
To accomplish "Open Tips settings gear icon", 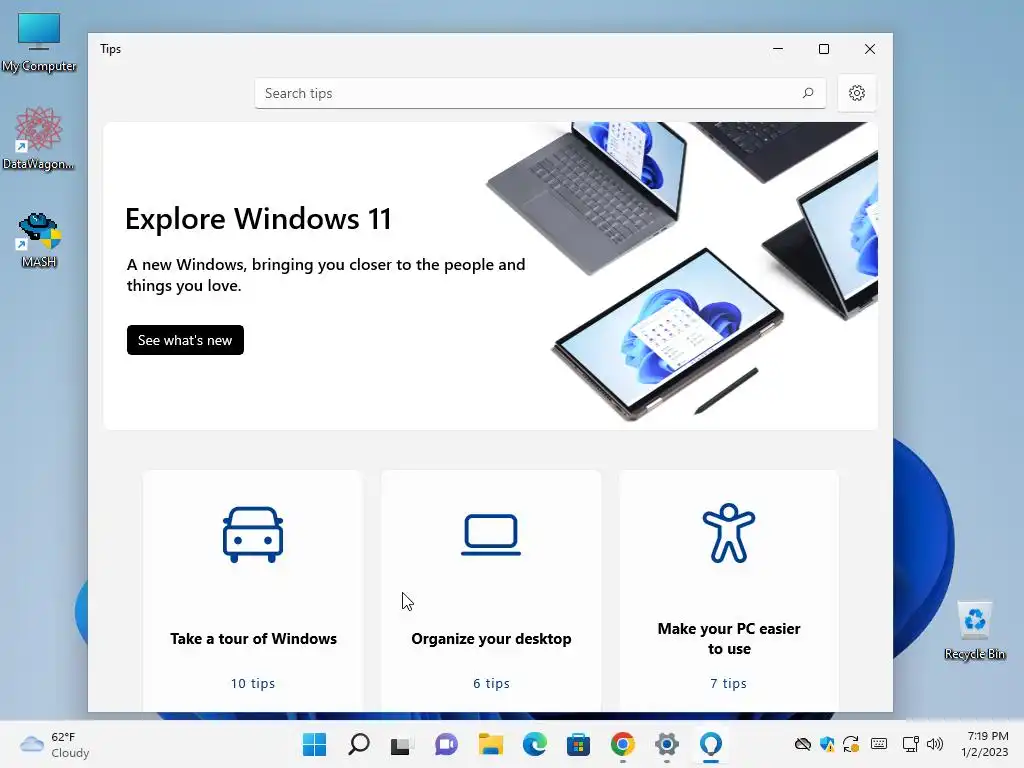I will 857,93.
